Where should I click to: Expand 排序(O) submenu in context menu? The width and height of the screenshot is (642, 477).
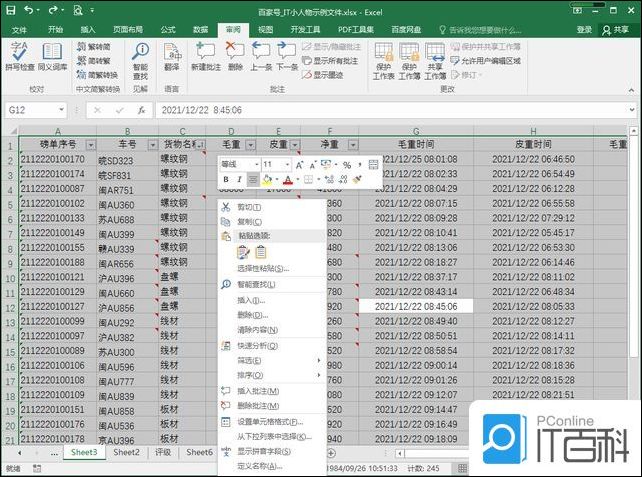[x=271, y=375]
